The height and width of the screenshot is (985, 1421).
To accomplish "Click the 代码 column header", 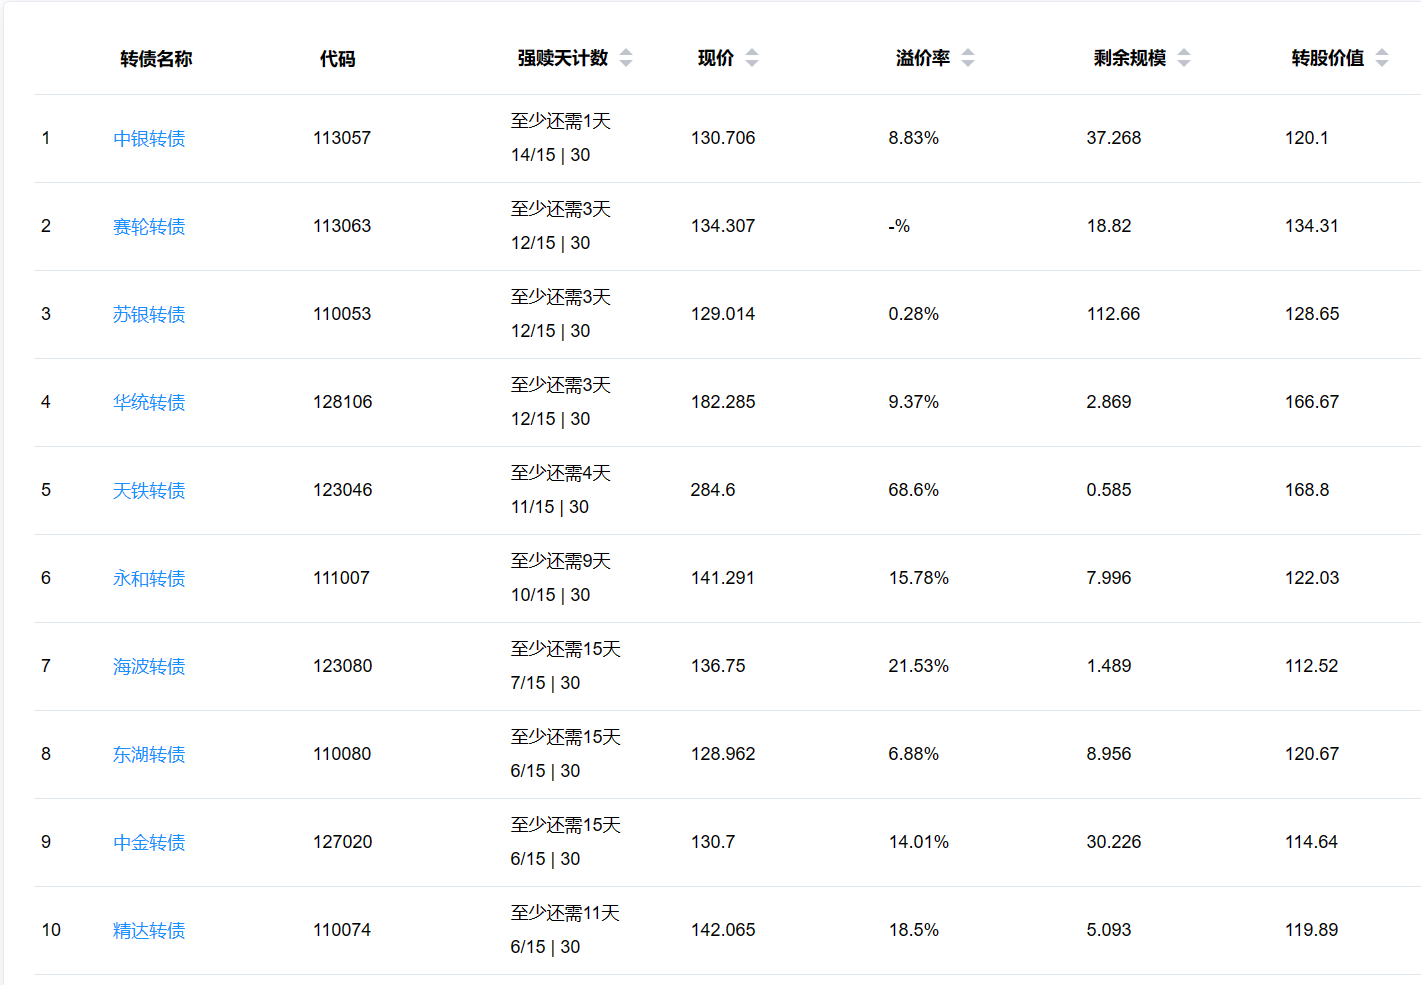I will [x=337, y=59].
